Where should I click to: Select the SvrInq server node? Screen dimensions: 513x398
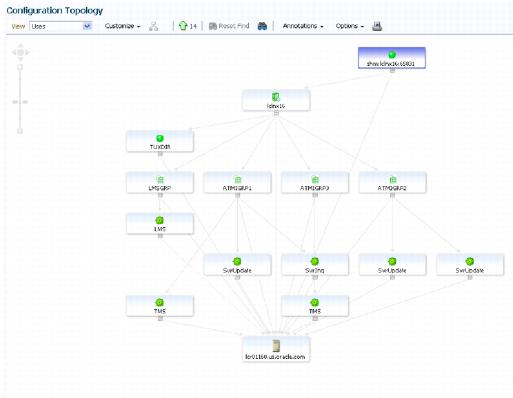(x=315, y=265)
